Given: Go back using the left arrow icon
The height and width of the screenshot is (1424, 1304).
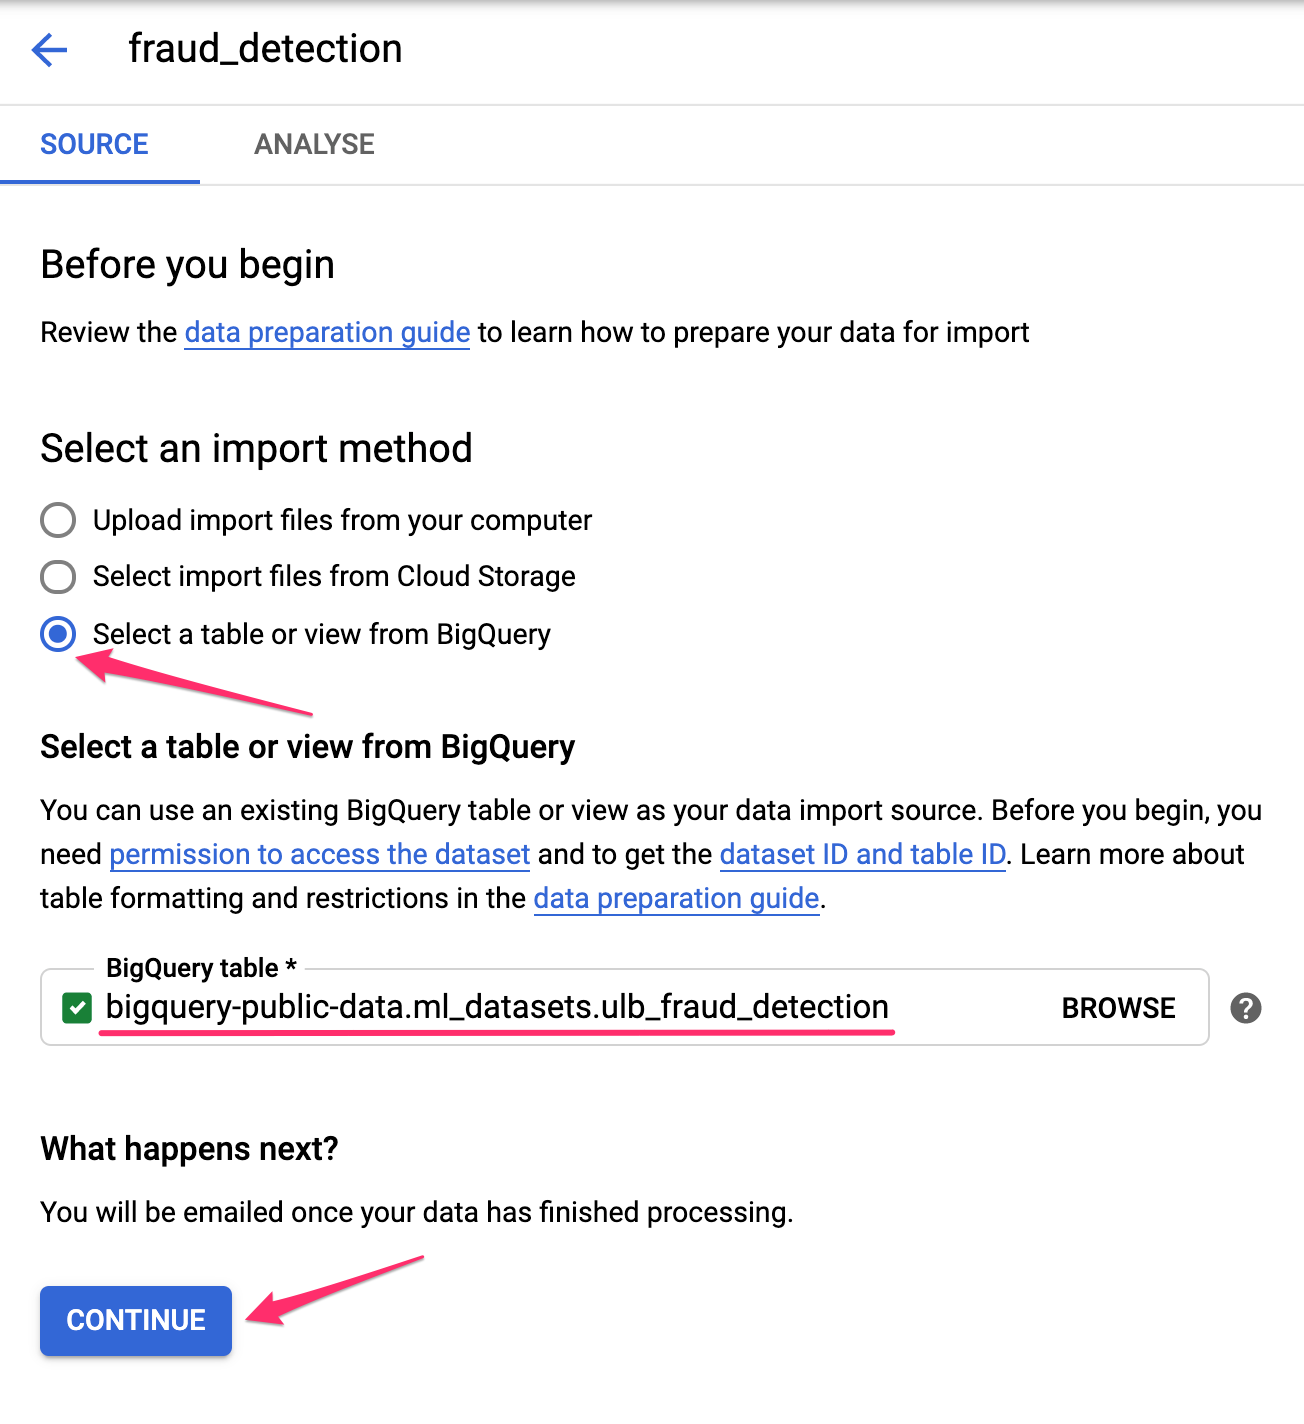Looking at the screenshot, I should pos(49,49).
